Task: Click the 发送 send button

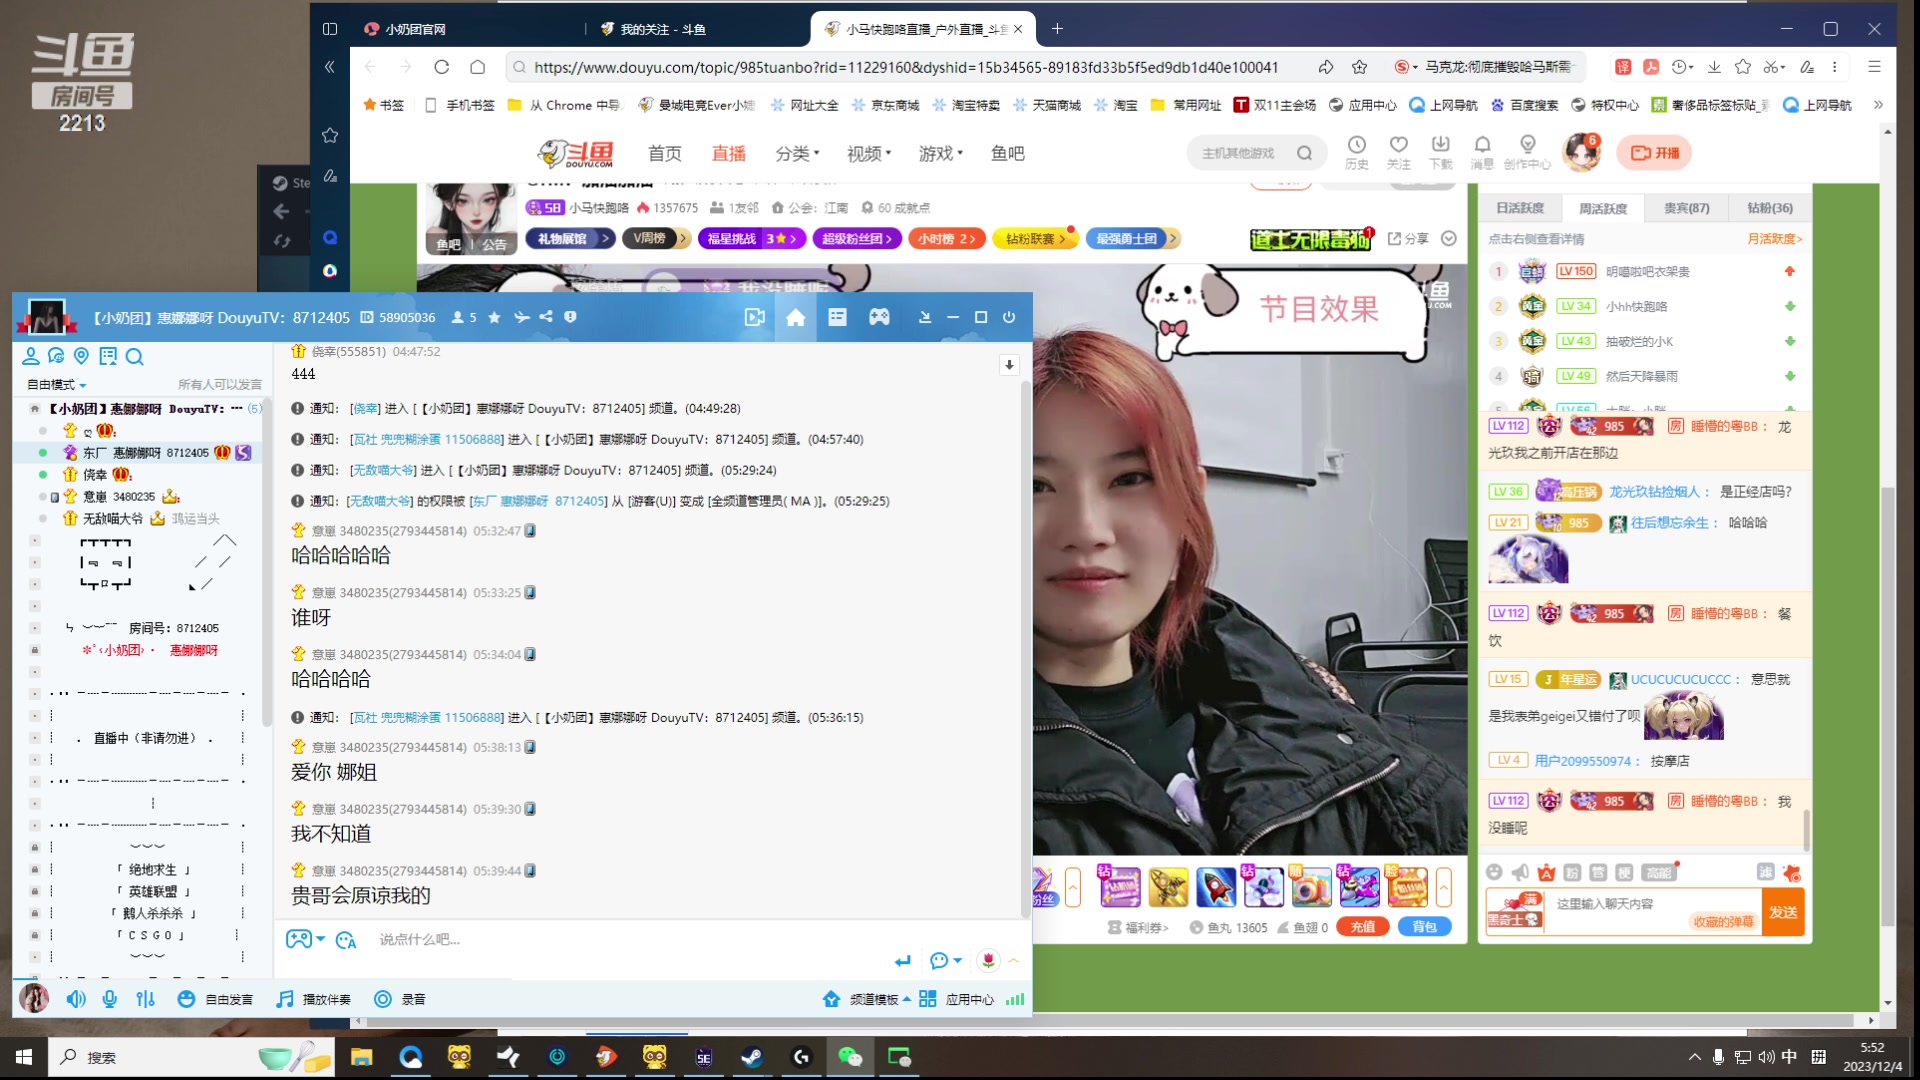Action: click(1783, 912)
